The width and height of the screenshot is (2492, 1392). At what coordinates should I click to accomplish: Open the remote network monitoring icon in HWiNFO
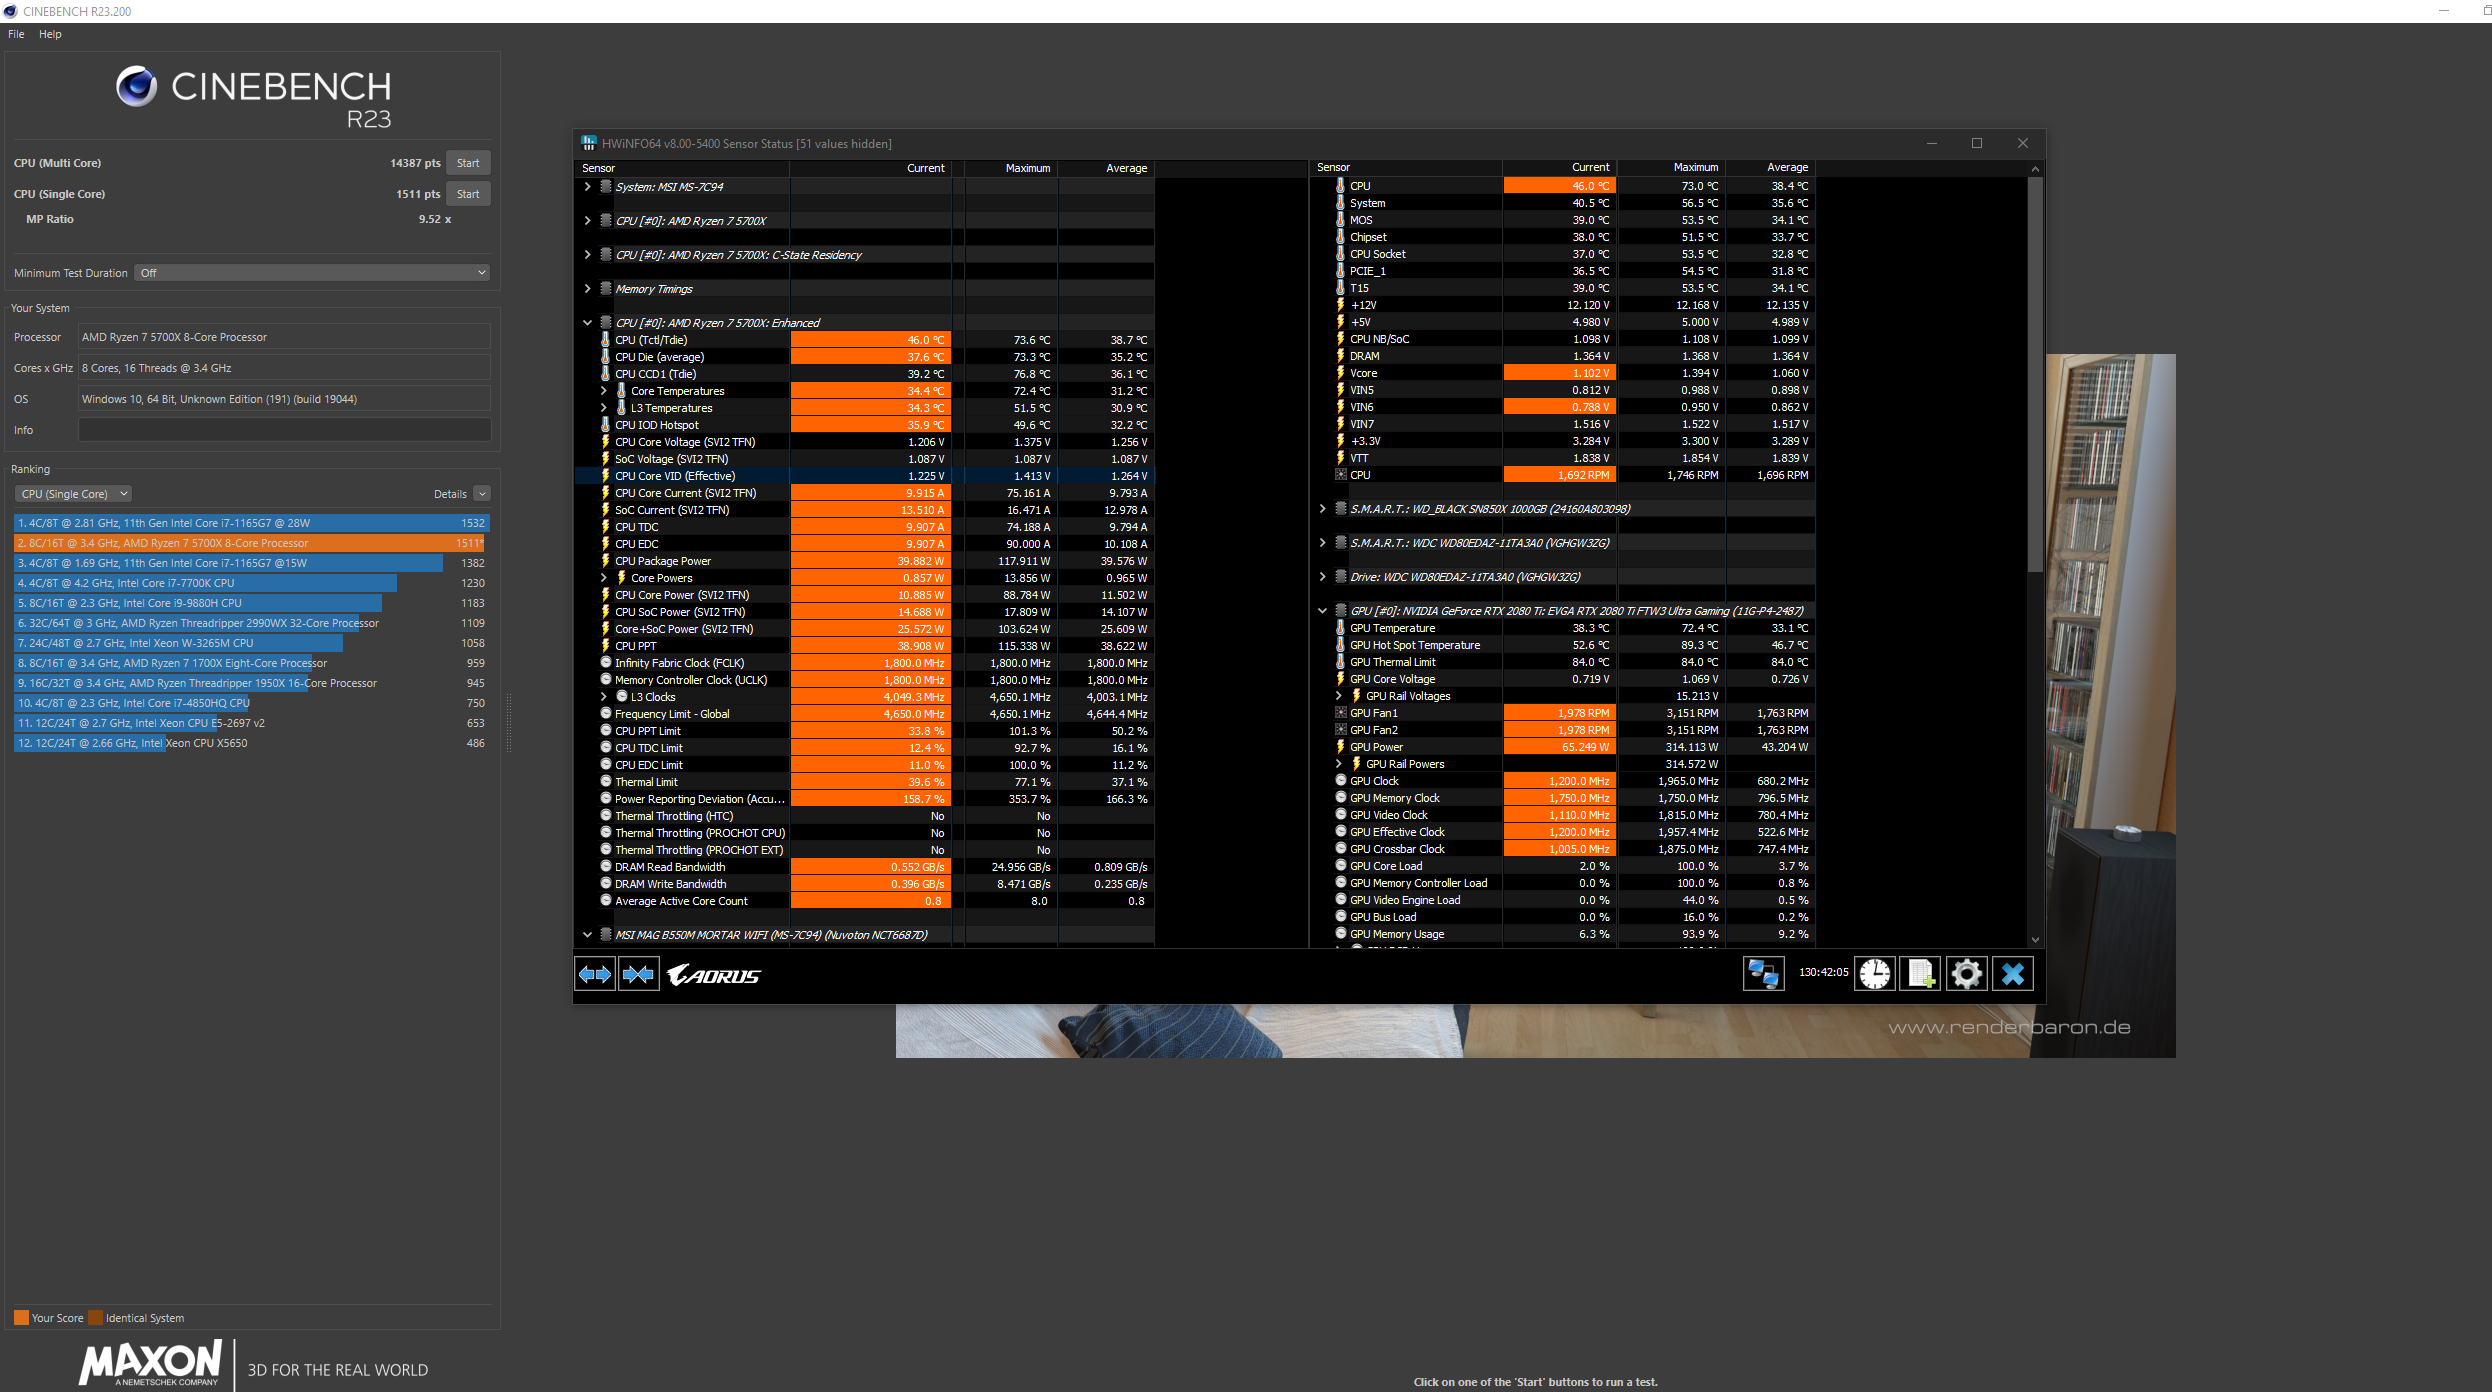click(x=1763, y=973)
